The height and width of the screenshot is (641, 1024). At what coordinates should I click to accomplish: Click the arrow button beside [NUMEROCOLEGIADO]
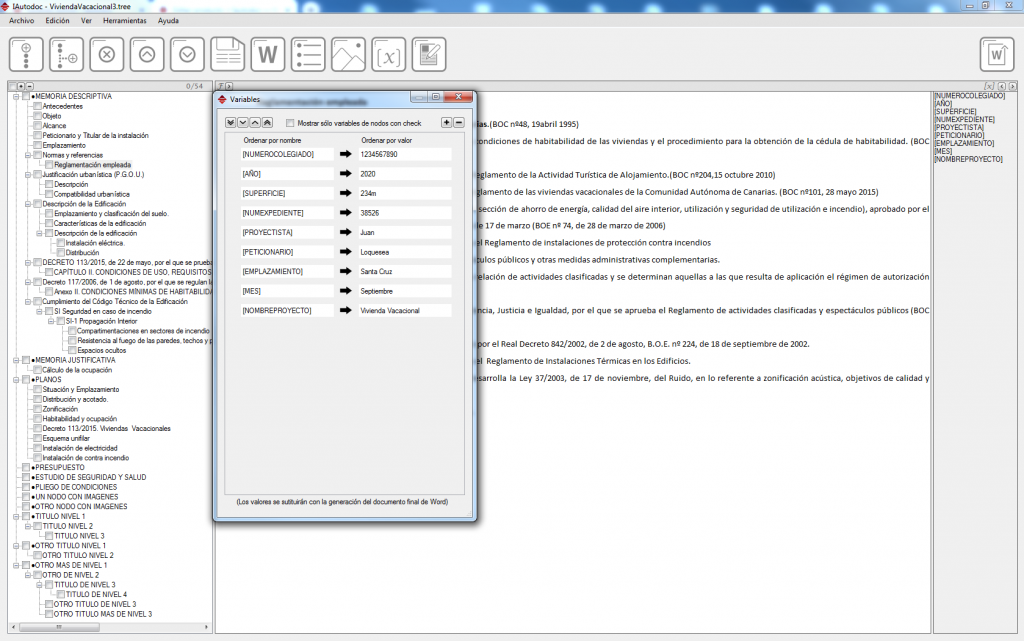click(345, 154)
